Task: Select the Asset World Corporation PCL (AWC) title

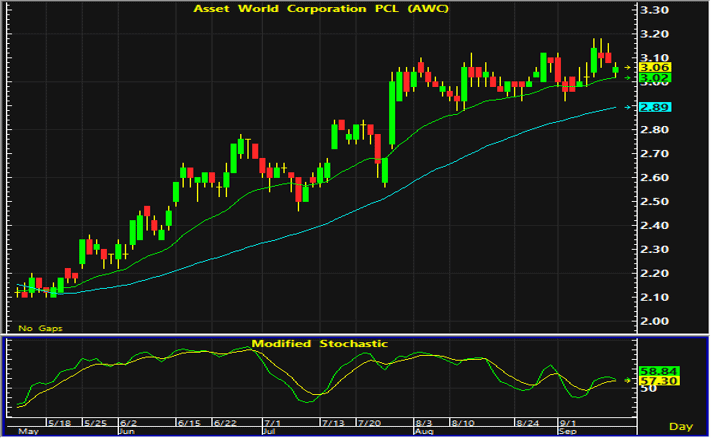Action: coord(321,9)
